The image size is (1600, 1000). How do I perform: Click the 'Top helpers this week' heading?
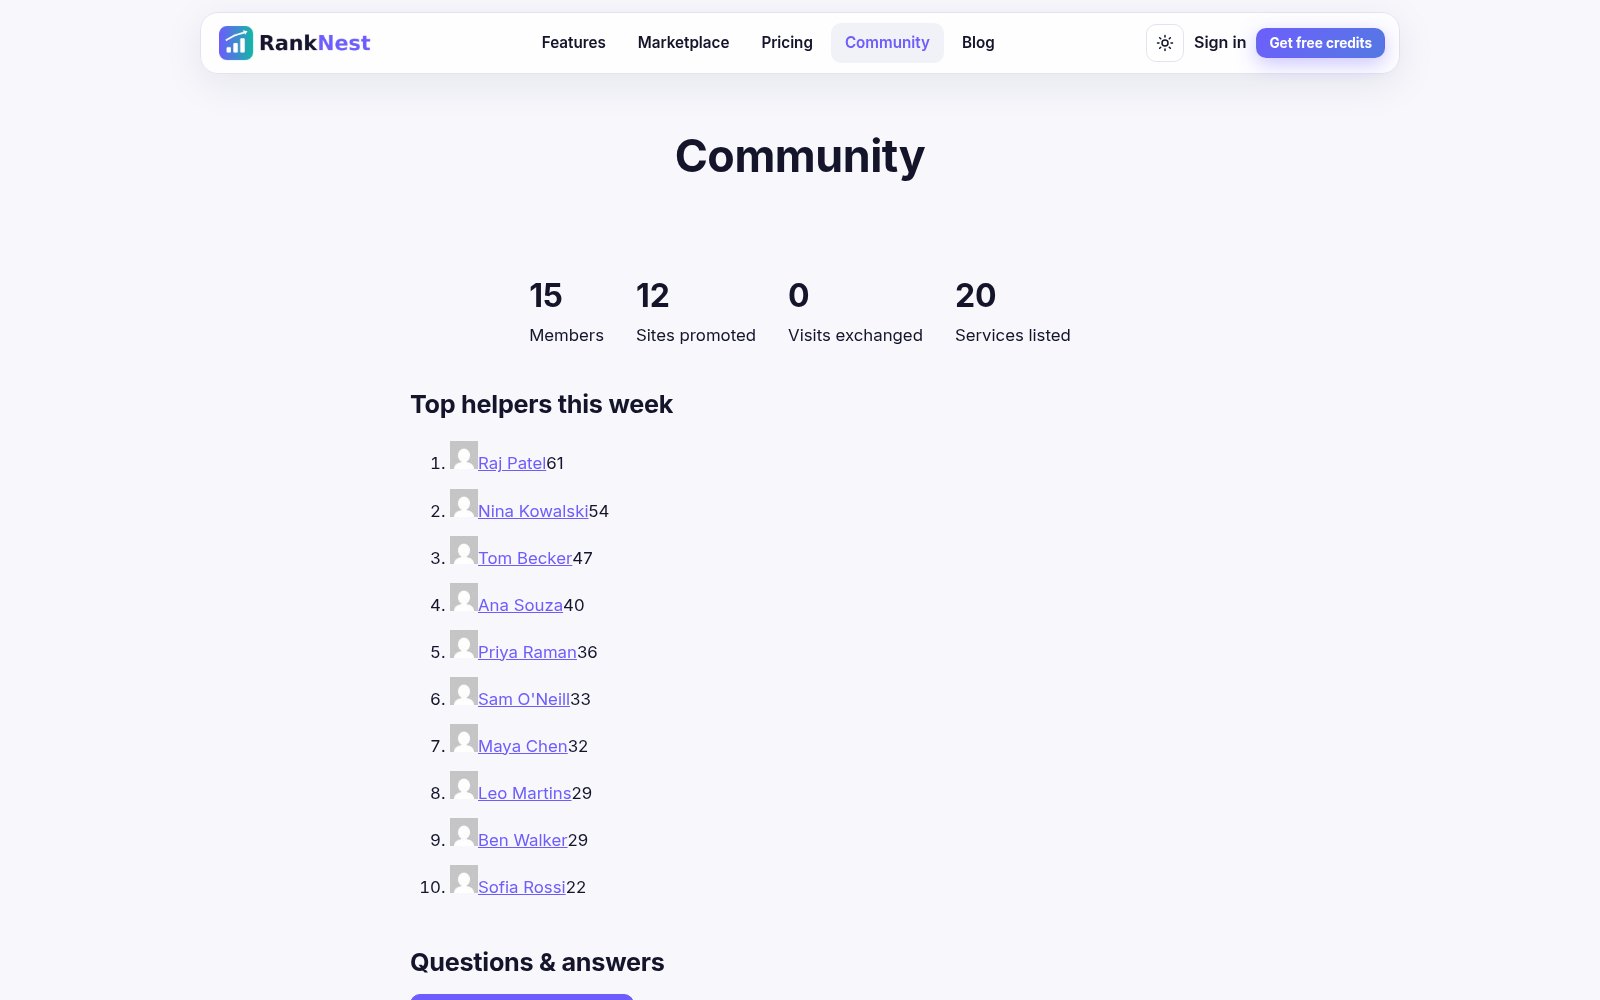tap(541, 404)
